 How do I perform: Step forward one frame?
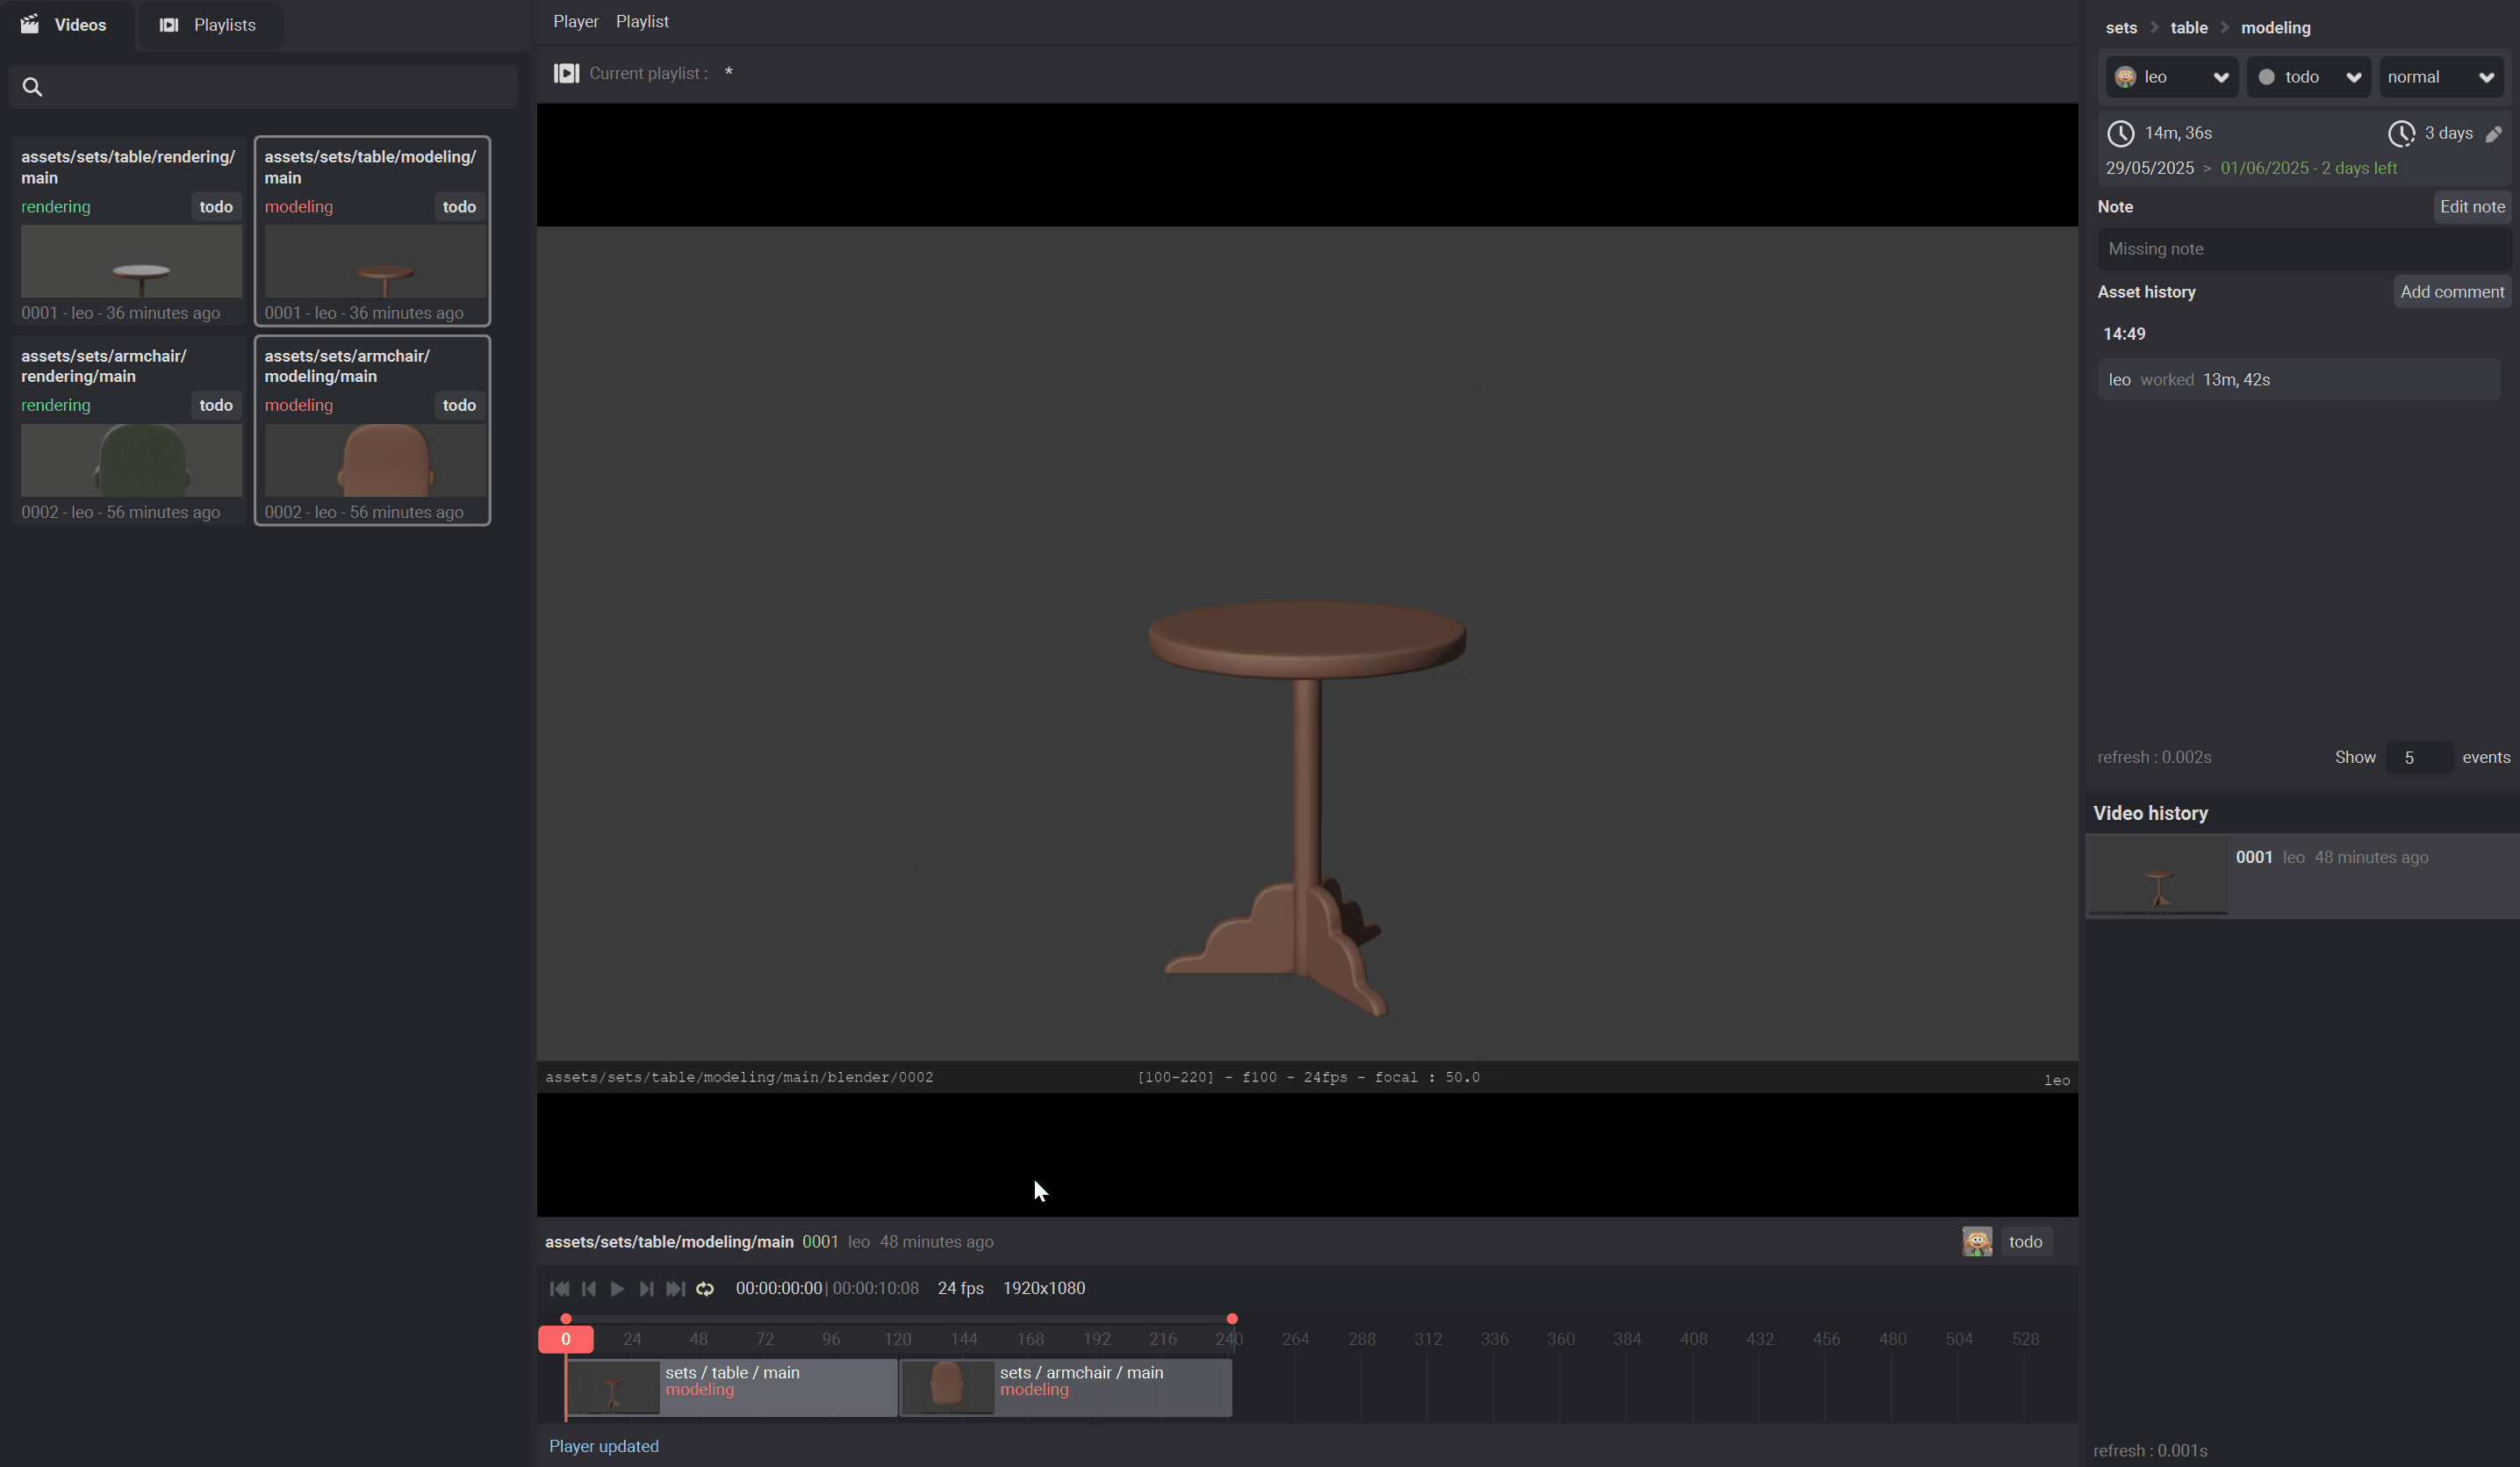point(646,1289)
